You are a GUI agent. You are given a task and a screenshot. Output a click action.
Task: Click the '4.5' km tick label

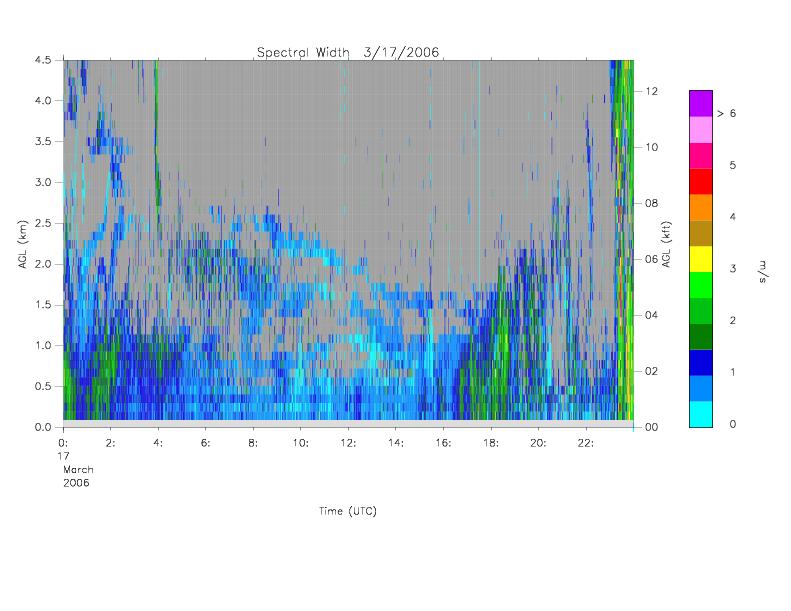[43, 60]
